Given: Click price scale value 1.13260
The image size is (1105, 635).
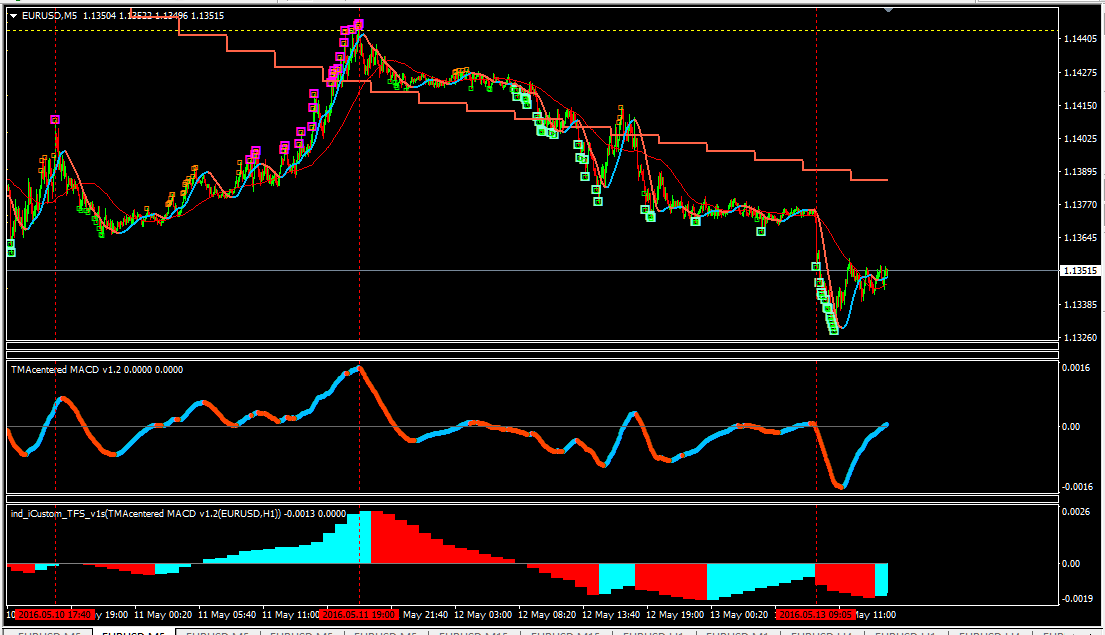Looking at the screenshot, I should 1080,338.
